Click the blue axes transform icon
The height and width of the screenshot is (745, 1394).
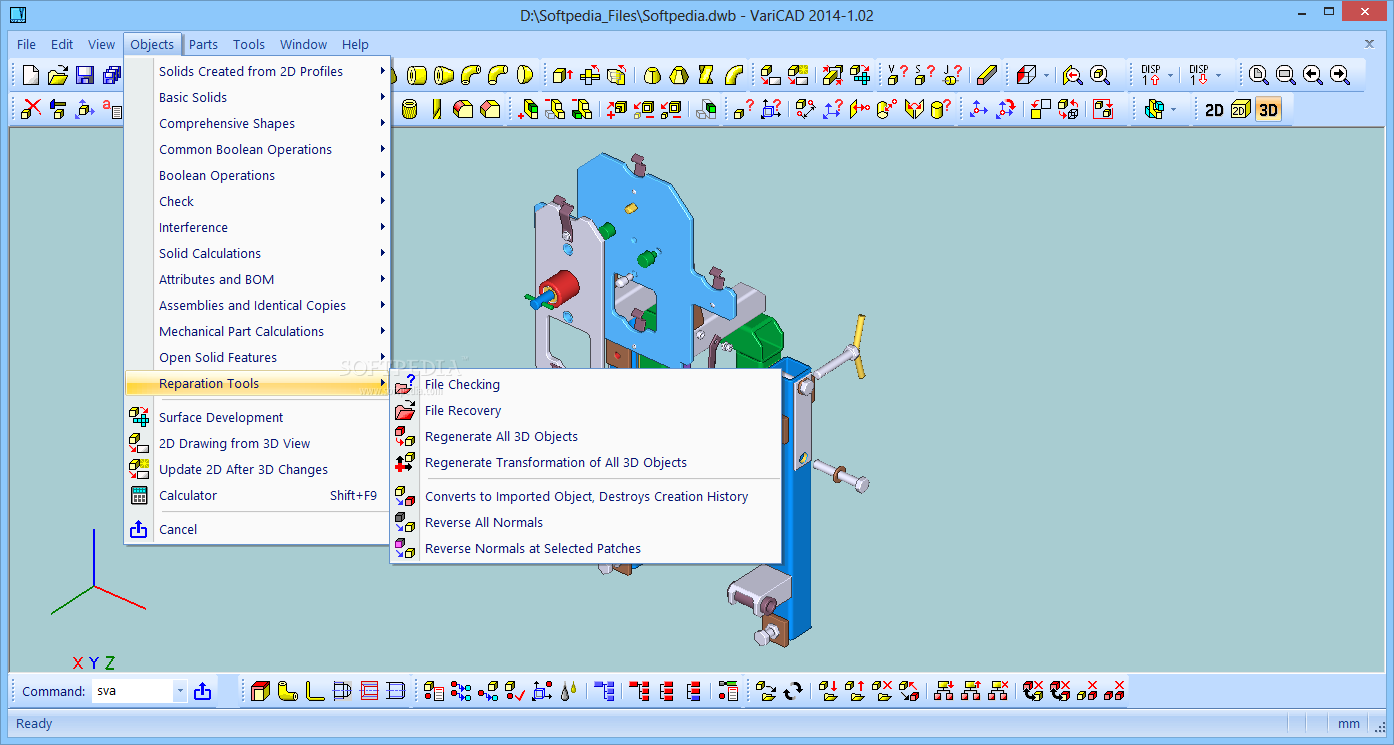[979, 109]
